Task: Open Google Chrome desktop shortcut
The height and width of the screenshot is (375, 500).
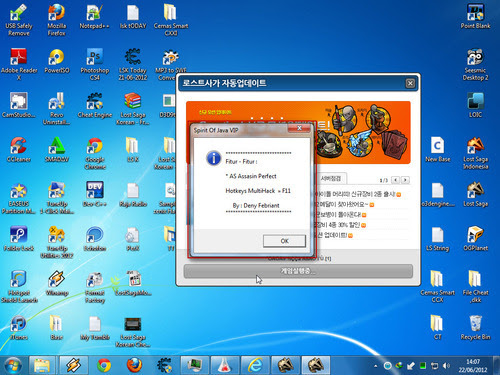Action: pos(95,153)
